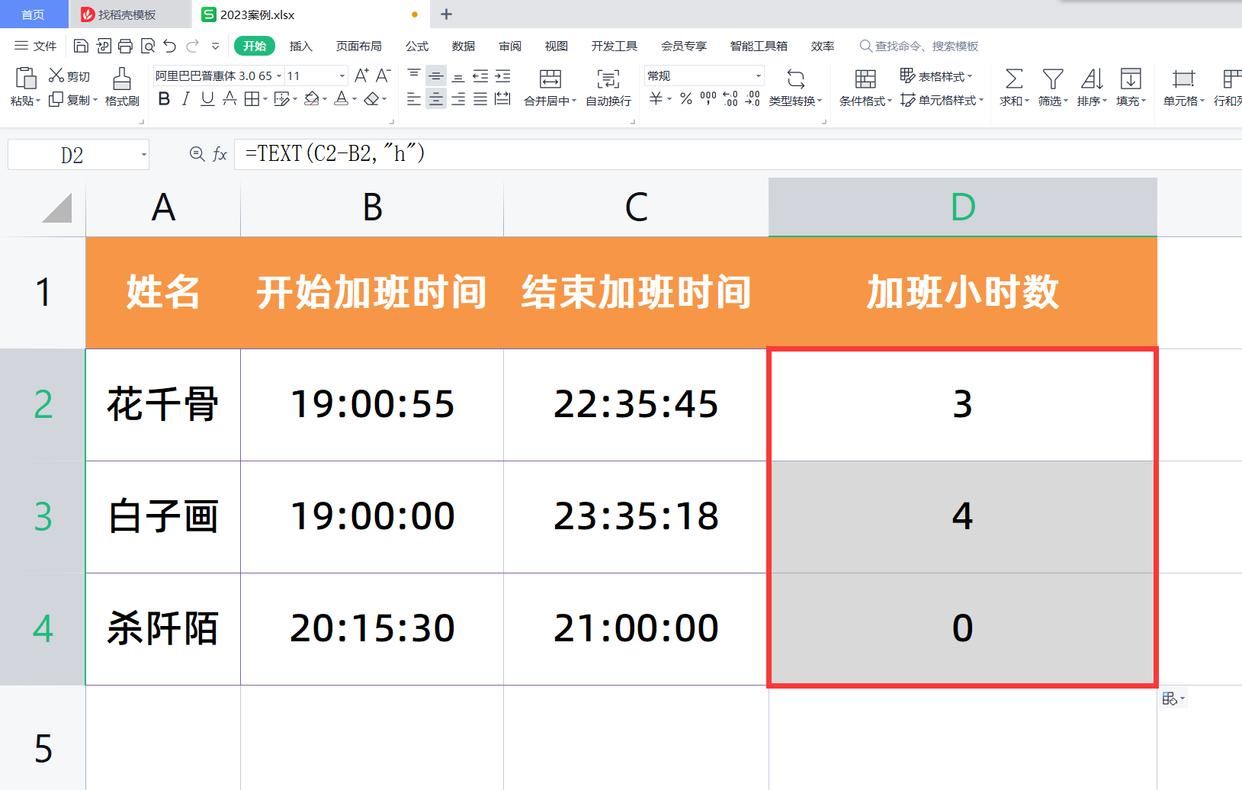Apply justify alignment to text
This screenshot has height=790, width=1242.
(x=480, y=98)
